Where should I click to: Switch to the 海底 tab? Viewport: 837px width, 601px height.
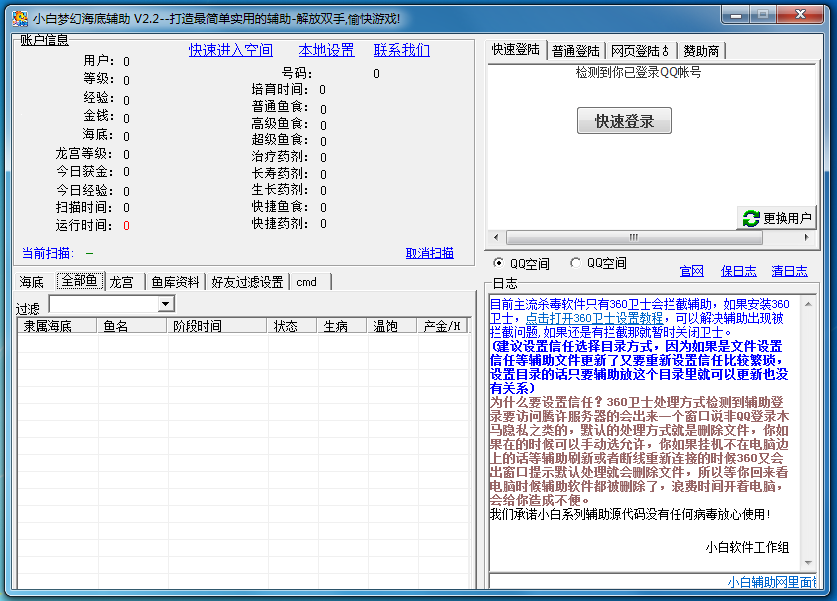point(31,282)
